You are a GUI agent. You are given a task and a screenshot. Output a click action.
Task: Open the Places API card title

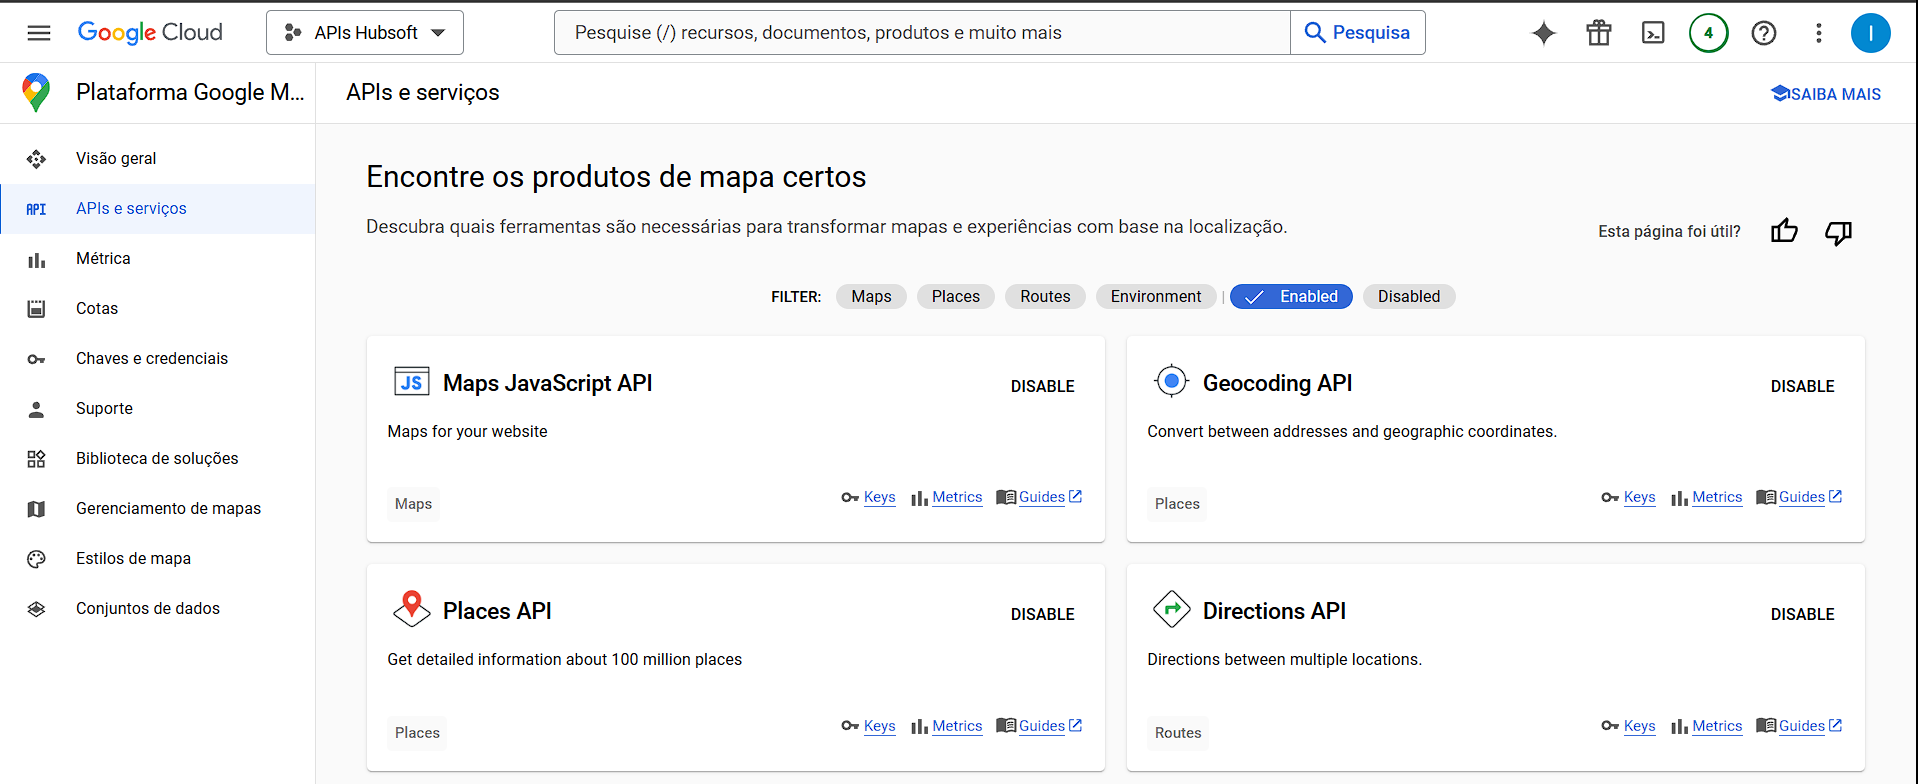coord(497,611)
